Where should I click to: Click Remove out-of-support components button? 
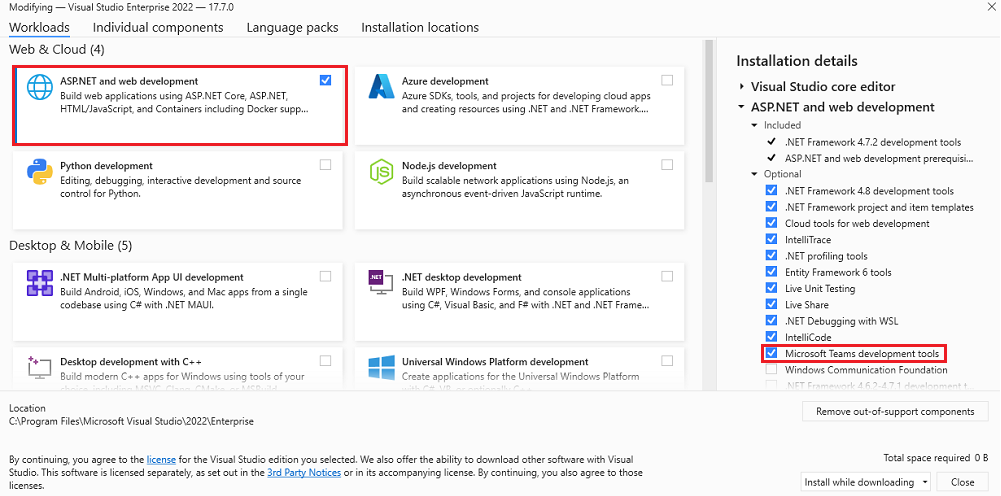(x=895, y=412)
